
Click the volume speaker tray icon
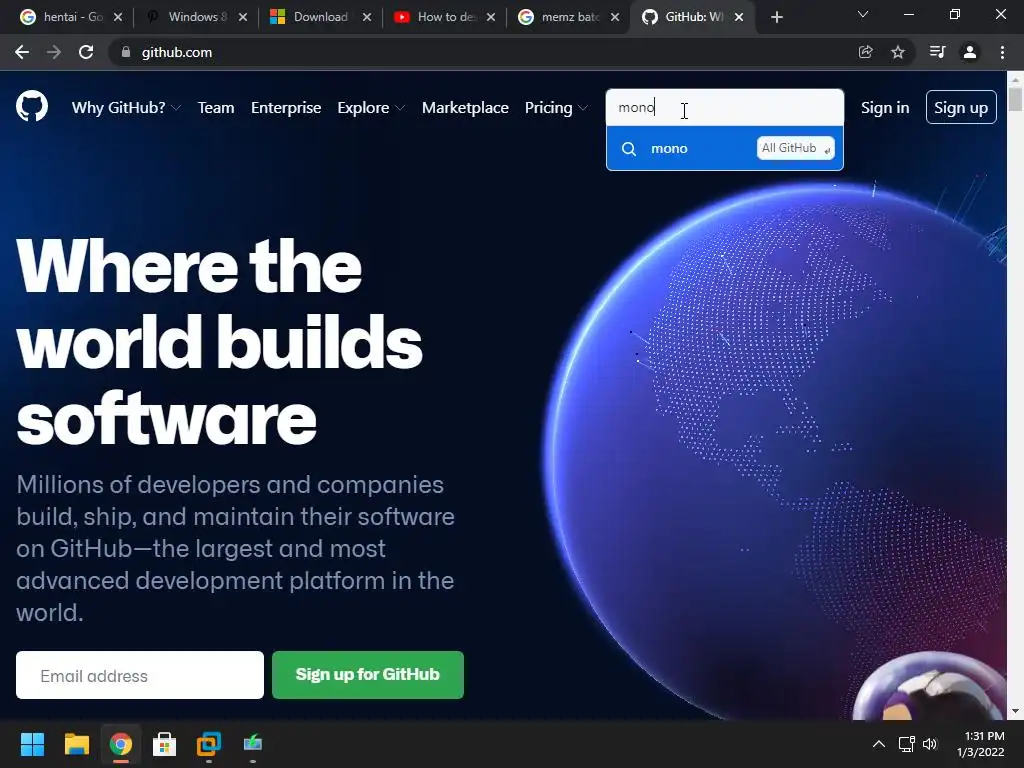coord(930,744)
